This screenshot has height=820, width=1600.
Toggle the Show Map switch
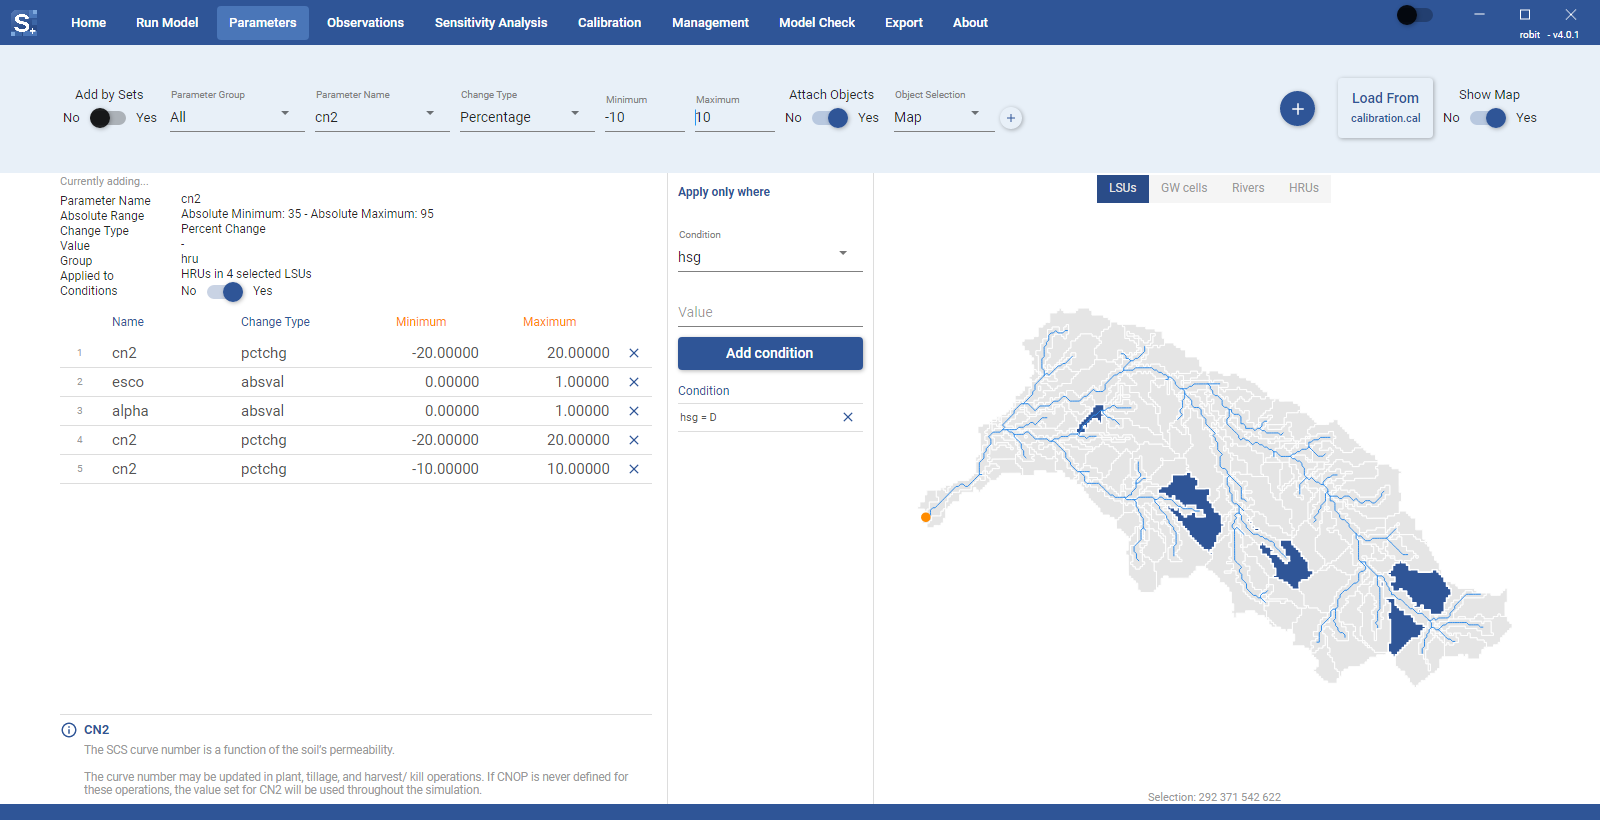1488,118
